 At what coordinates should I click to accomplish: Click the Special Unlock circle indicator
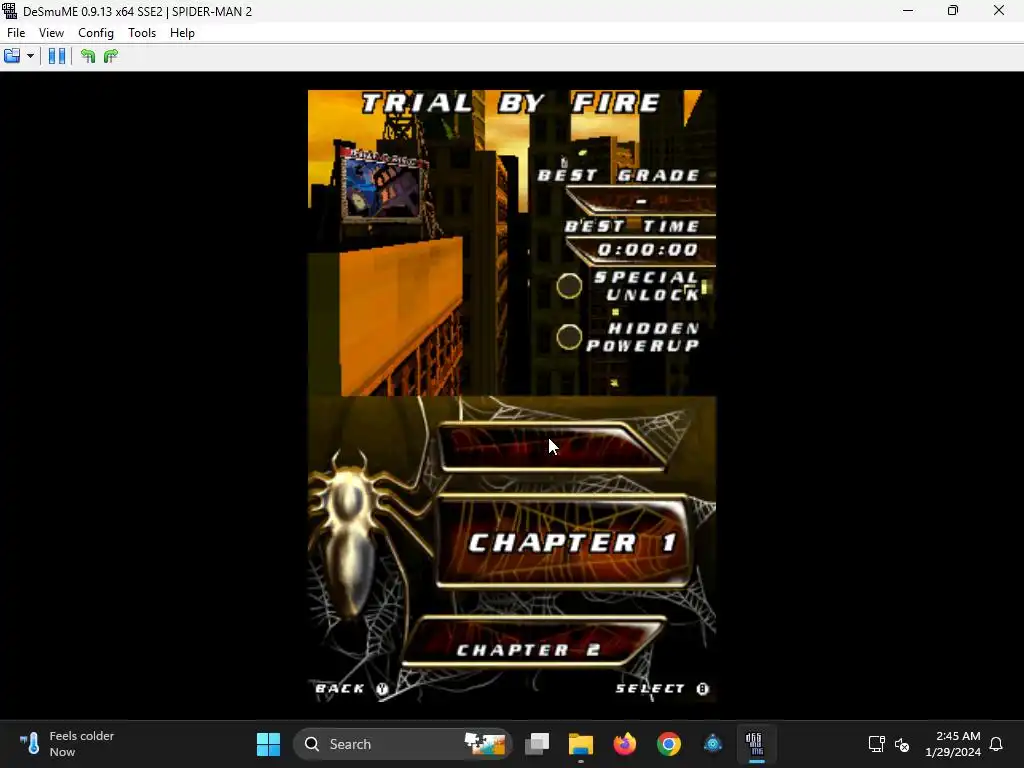coord(569,286)
